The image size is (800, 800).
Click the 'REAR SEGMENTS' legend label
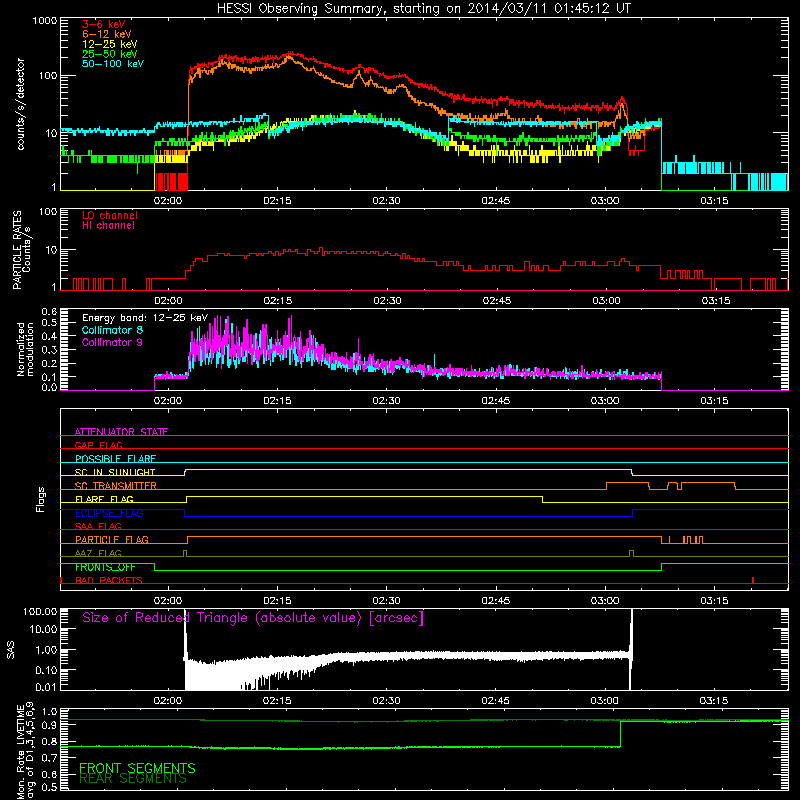coord(133,779)
